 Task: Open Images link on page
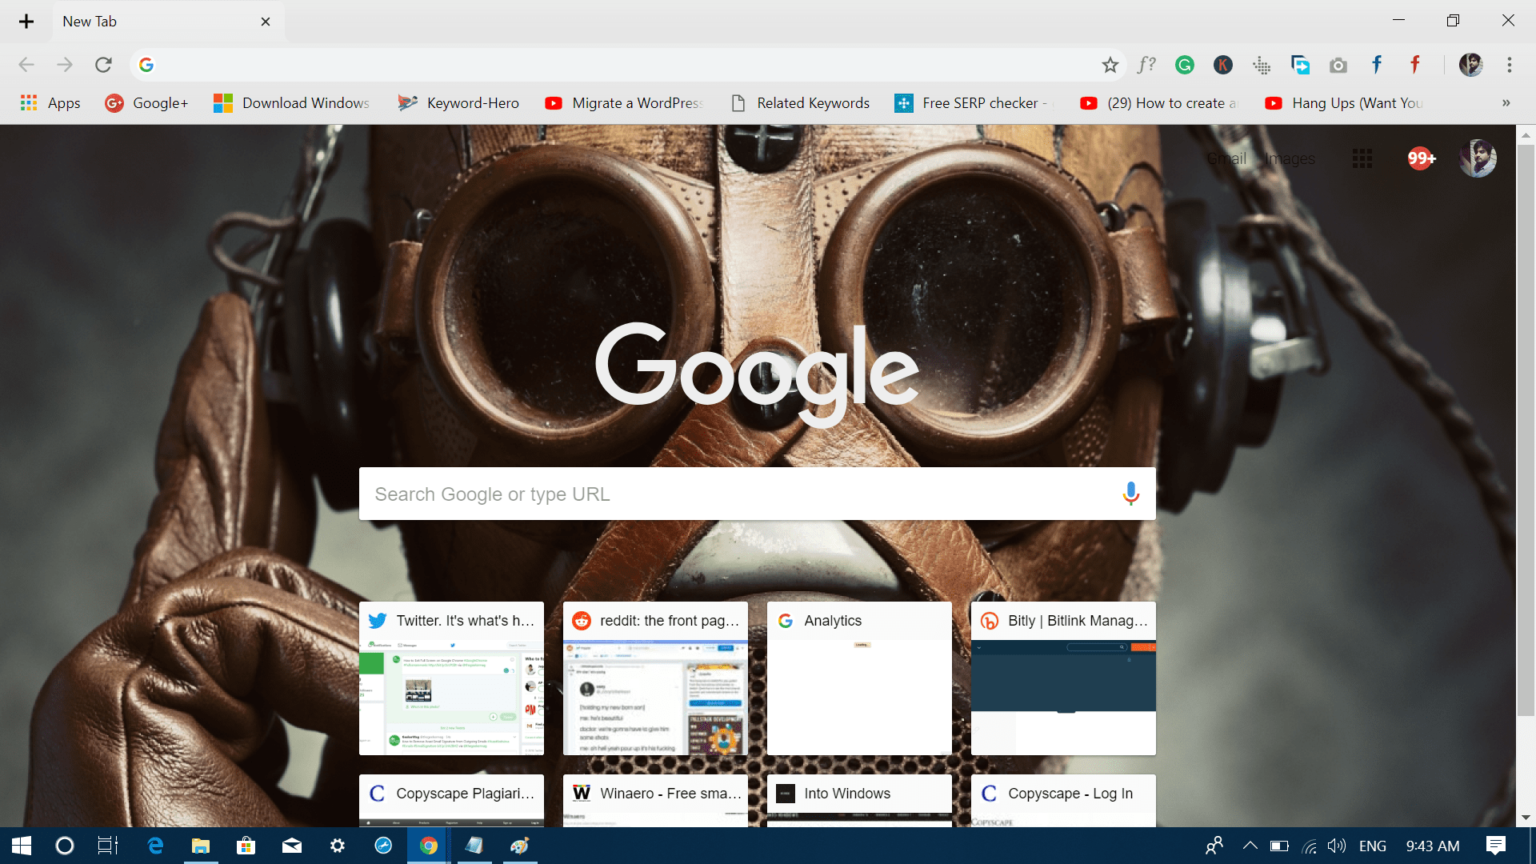coord(1290,159)
